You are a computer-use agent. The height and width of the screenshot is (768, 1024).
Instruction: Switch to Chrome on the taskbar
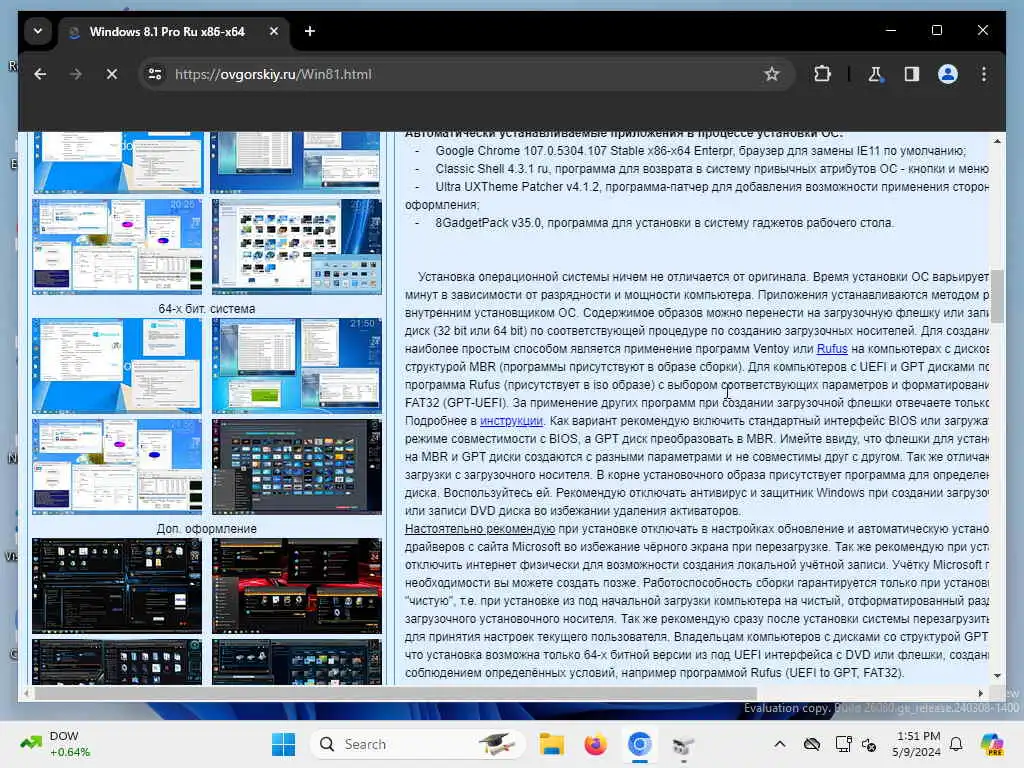coord(639,744)
